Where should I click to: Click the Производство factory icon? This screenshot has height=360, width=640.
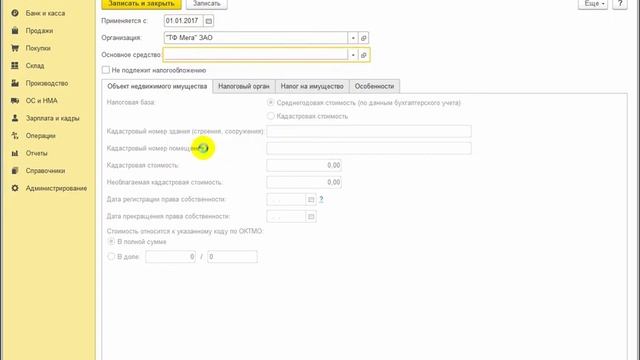pos(15,83)
